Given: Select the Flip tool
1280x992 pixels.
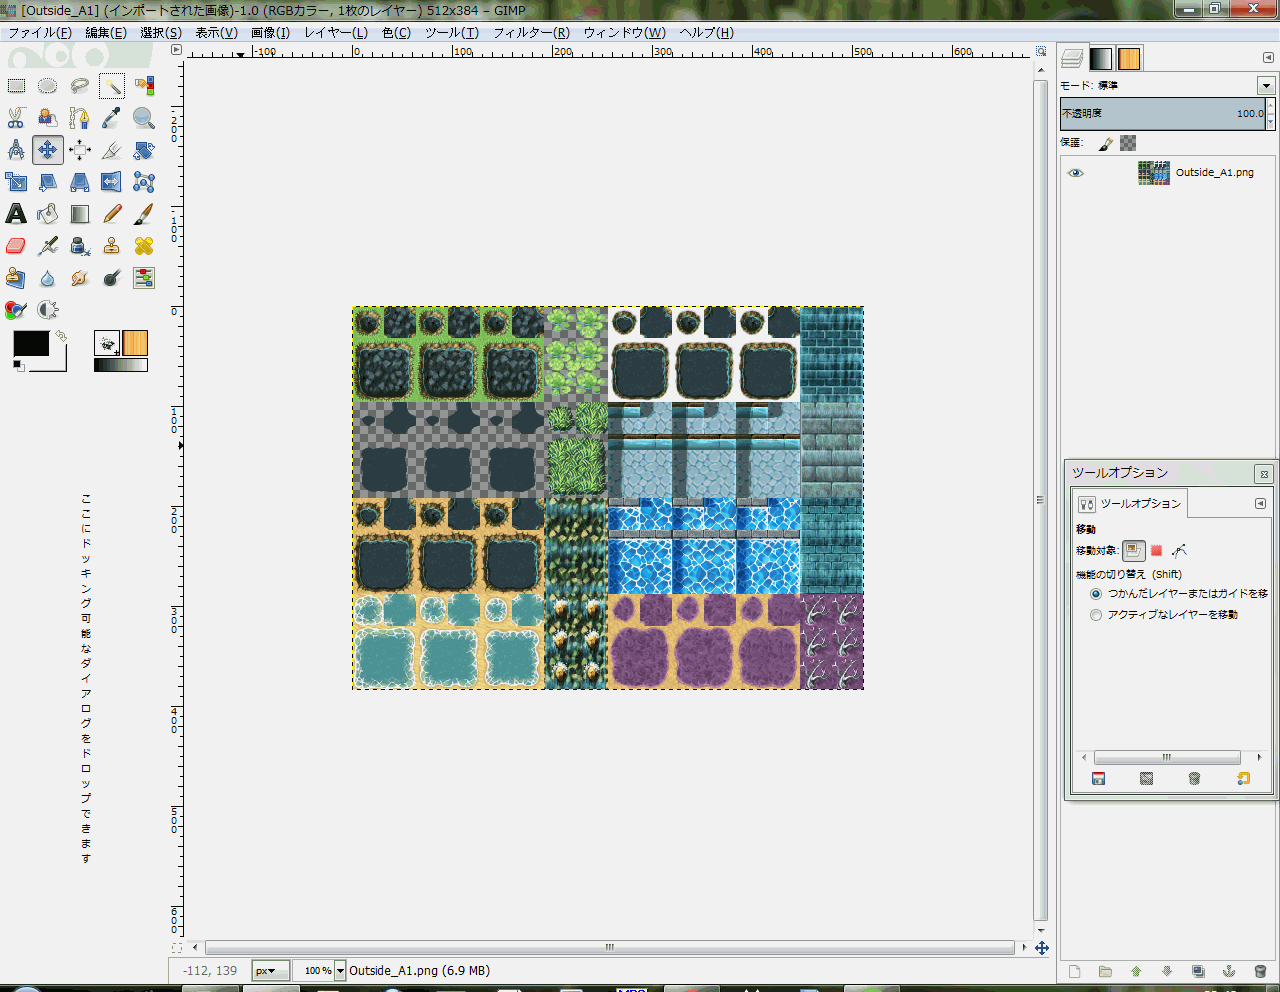Looking at the screenshot, I should point(112,182).
